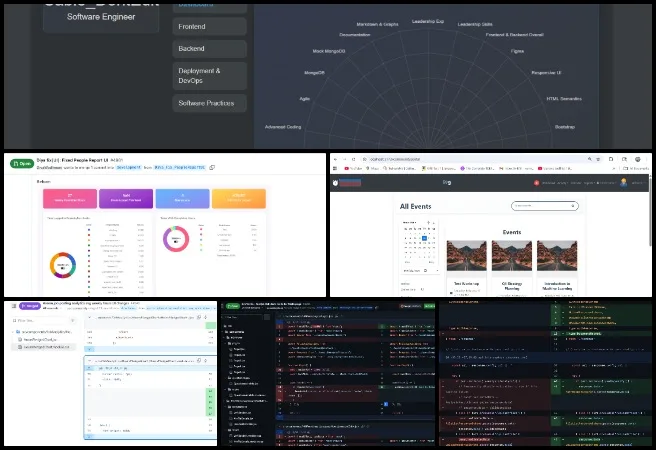Open the Maps bookmark
656x450 pixels.
(x=372, y=169)
